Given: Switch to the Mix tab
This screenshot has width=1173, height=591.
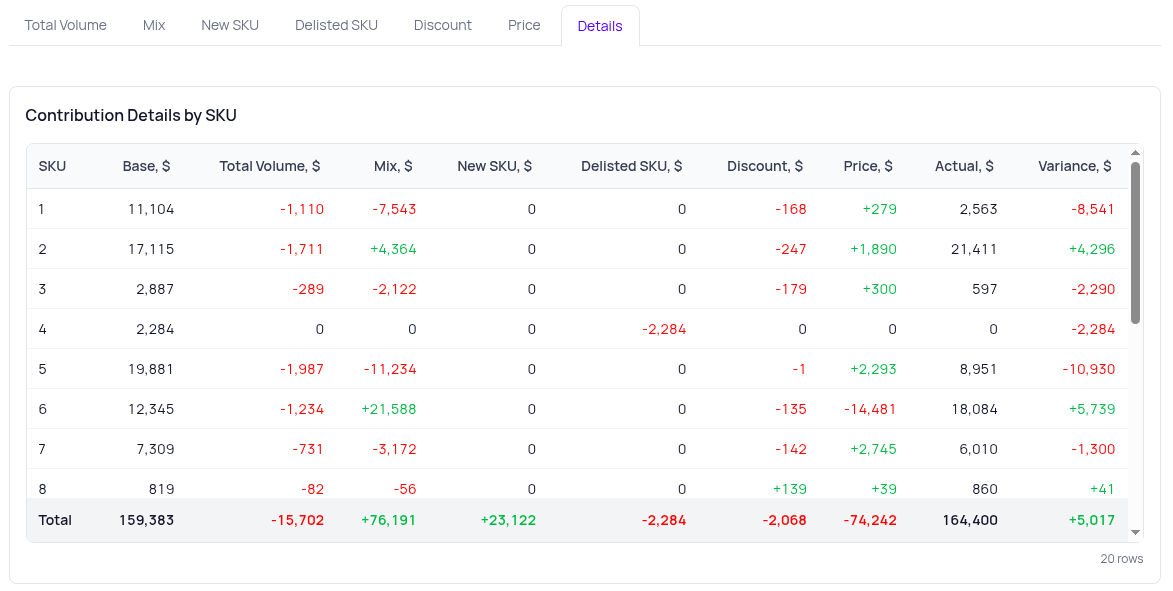Looking at the screenshot, I should coord(154,25).
